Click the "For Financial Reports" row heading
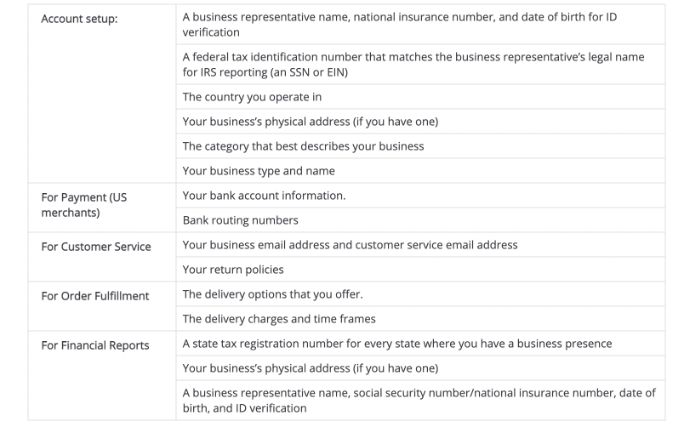 [95, 345]
